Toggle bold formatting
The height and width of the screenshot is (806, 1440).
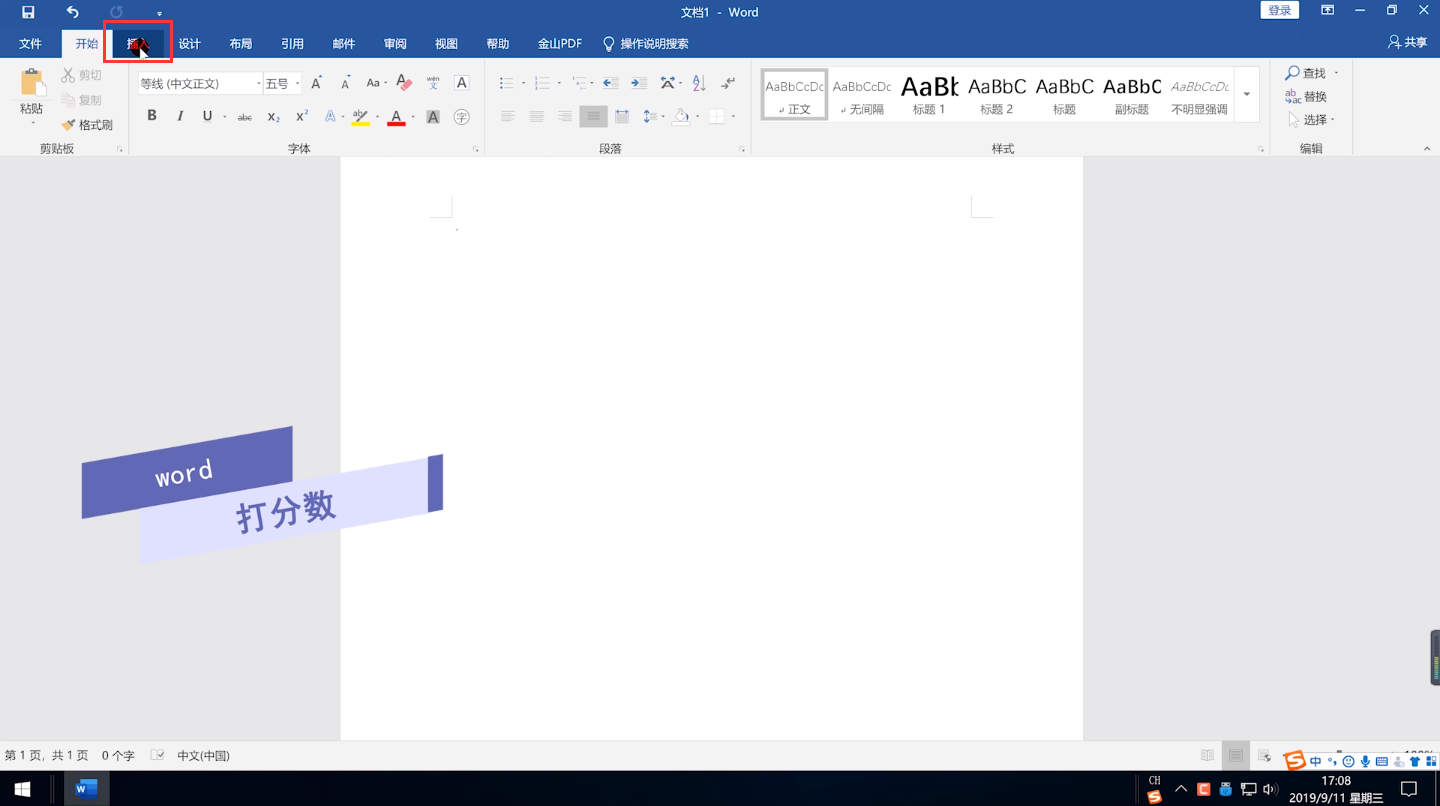(152, 117)
